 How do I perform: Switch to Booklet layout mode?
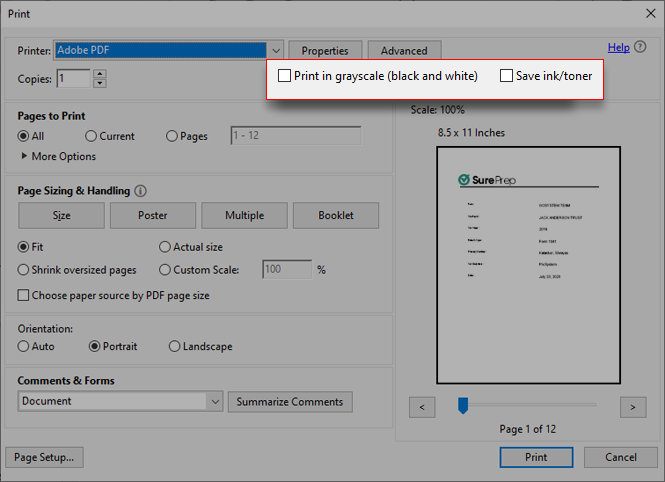point(336,215)
